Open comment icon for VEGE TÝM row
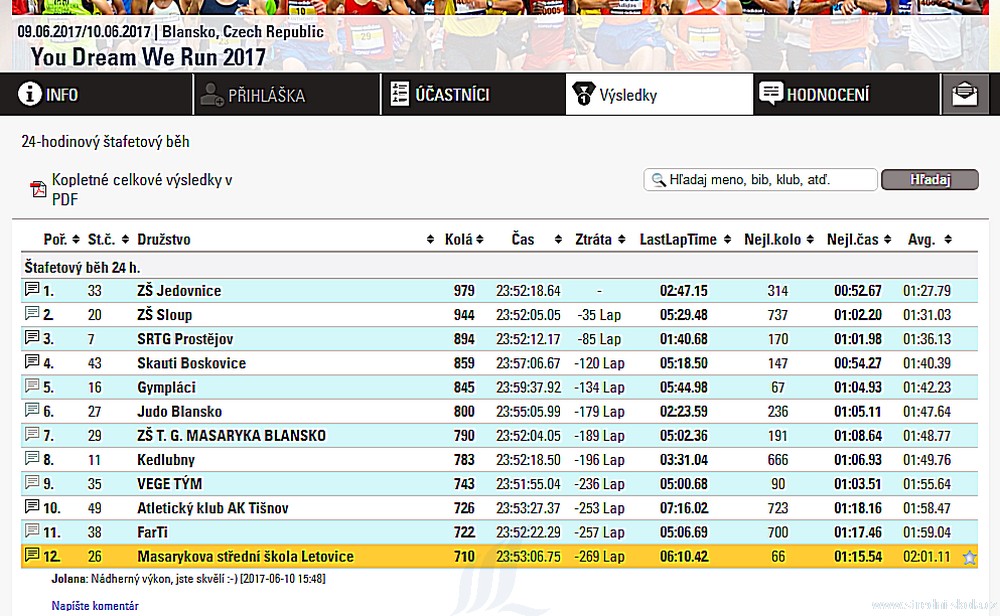 click(32, 483)
